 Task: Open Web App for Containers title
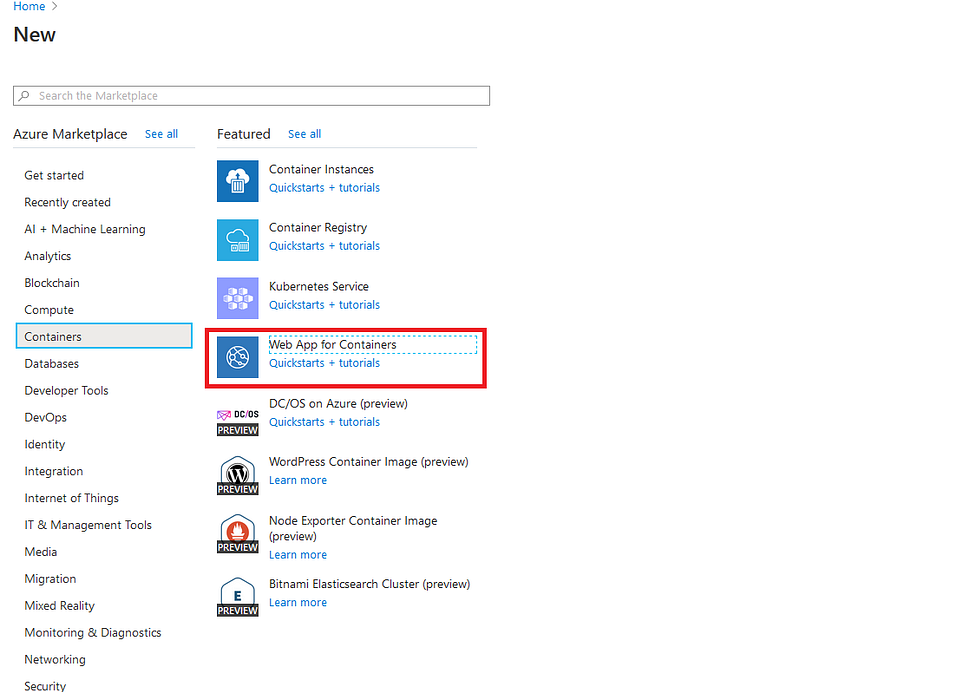pos(333,345)
